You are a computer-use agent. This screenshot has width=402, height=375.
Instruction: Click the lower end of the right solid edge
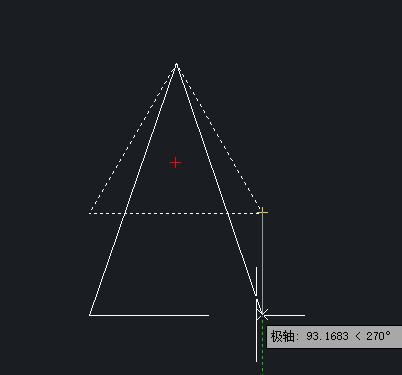[x=256, y=295]
